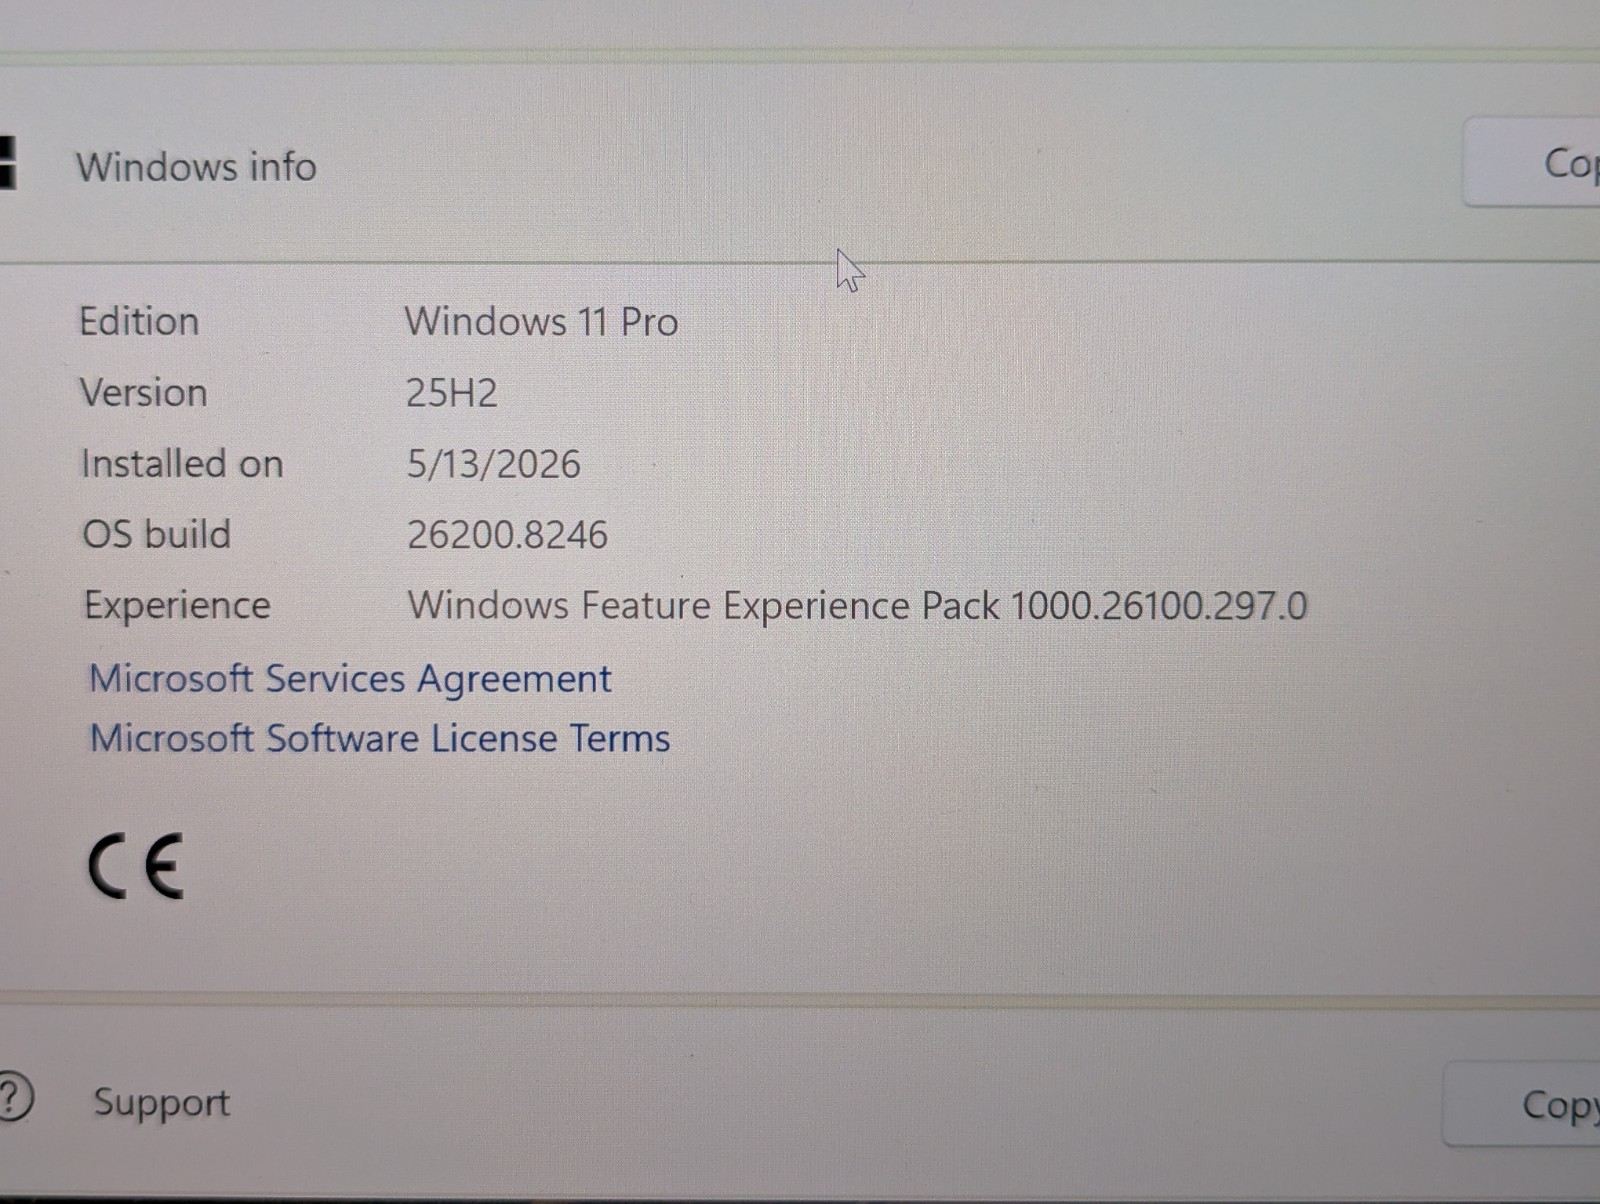Expand the Support section

click(x=800, y=1102)
